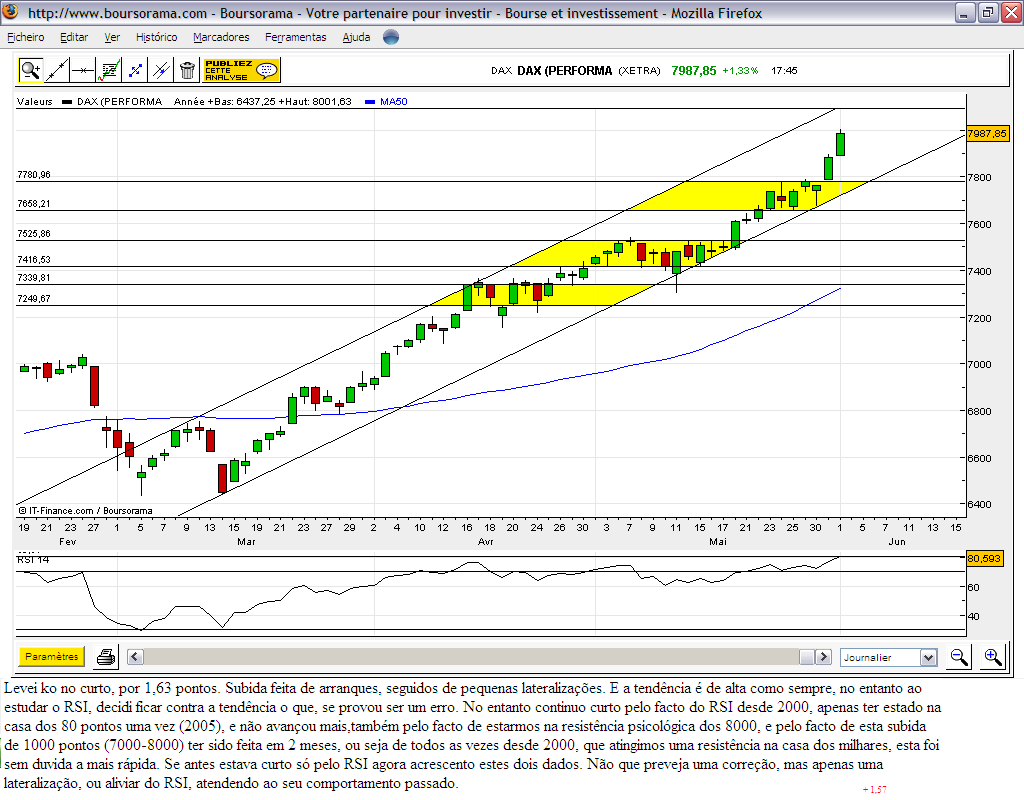Click the 7780,96 resistance level label
1024x800 pixels.
click(33, 174)
